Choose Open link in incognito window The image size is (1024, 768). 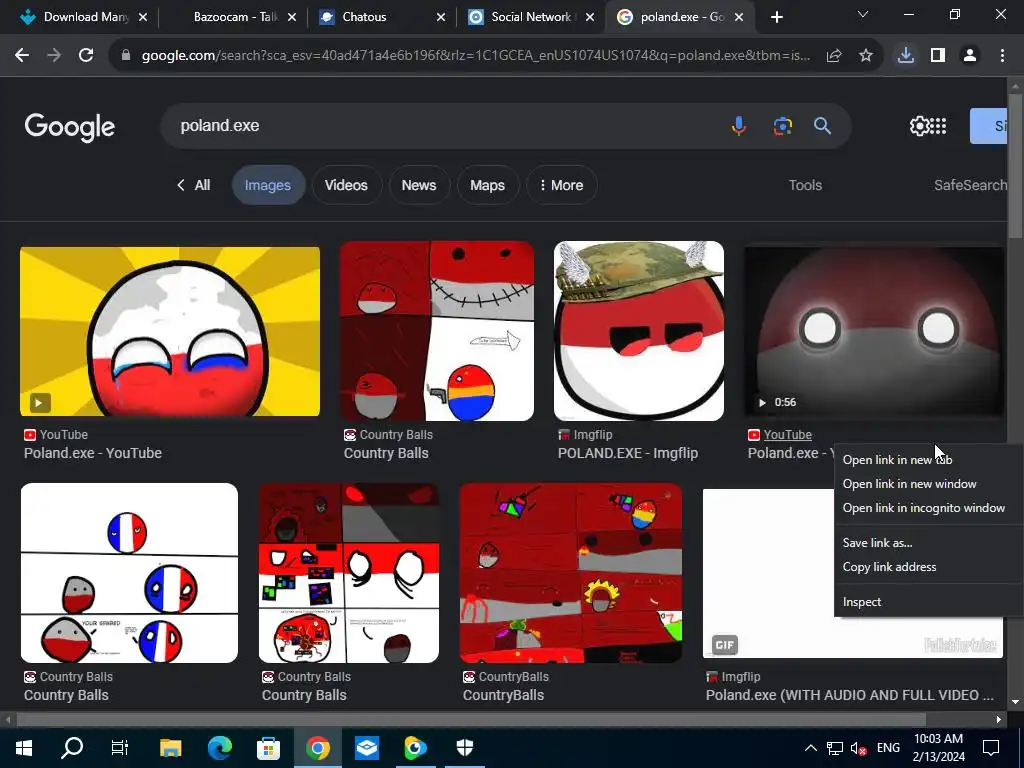coord(928,508)
